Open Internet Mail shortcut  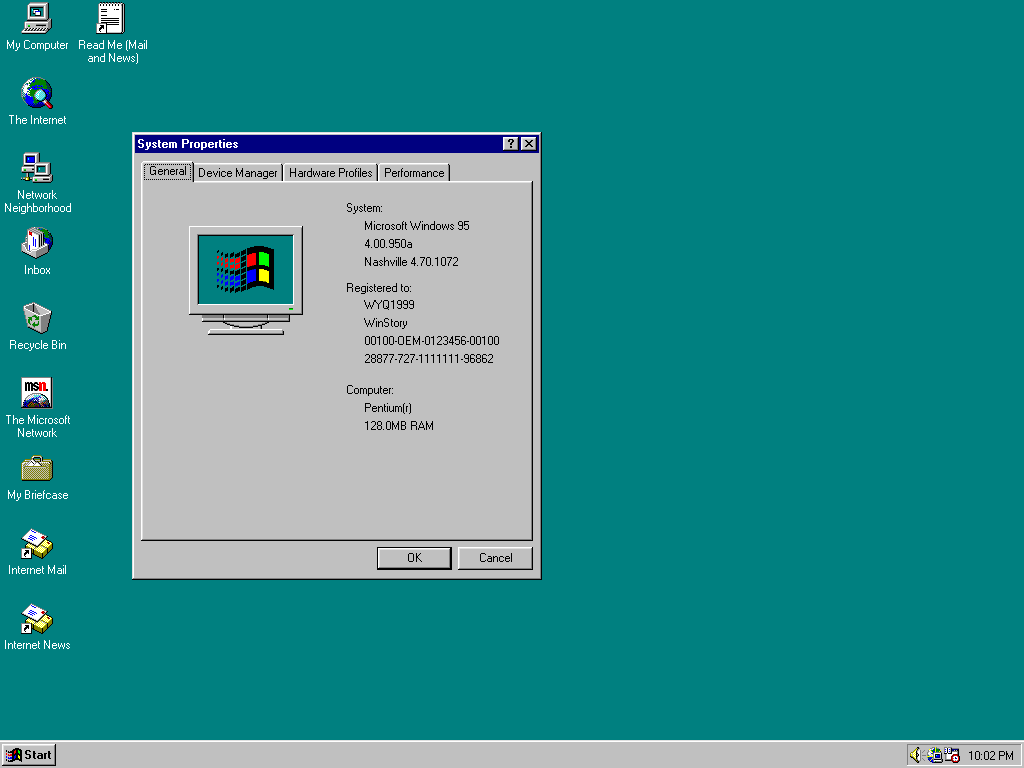click(x=37, y=545)
